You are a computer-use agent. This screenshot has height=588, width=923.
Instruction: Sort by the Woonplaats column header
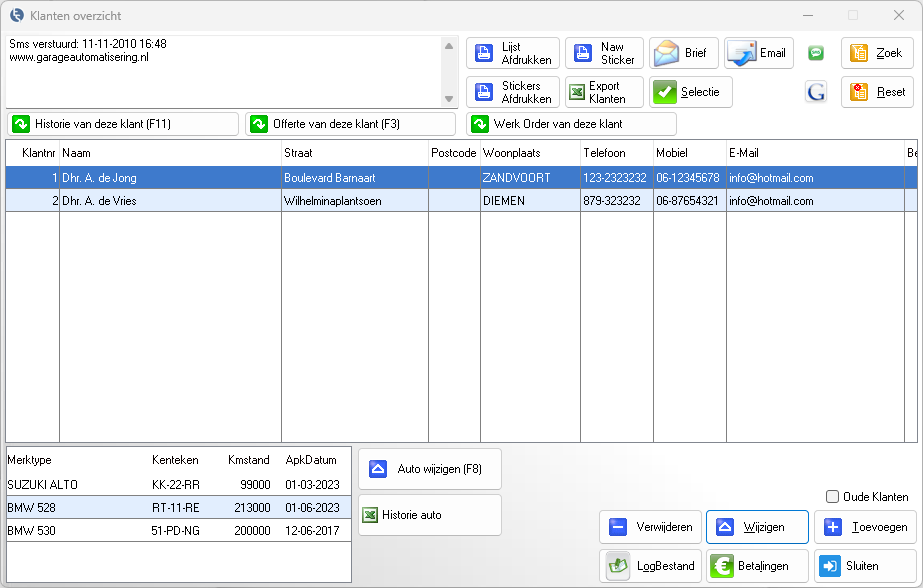529,153
